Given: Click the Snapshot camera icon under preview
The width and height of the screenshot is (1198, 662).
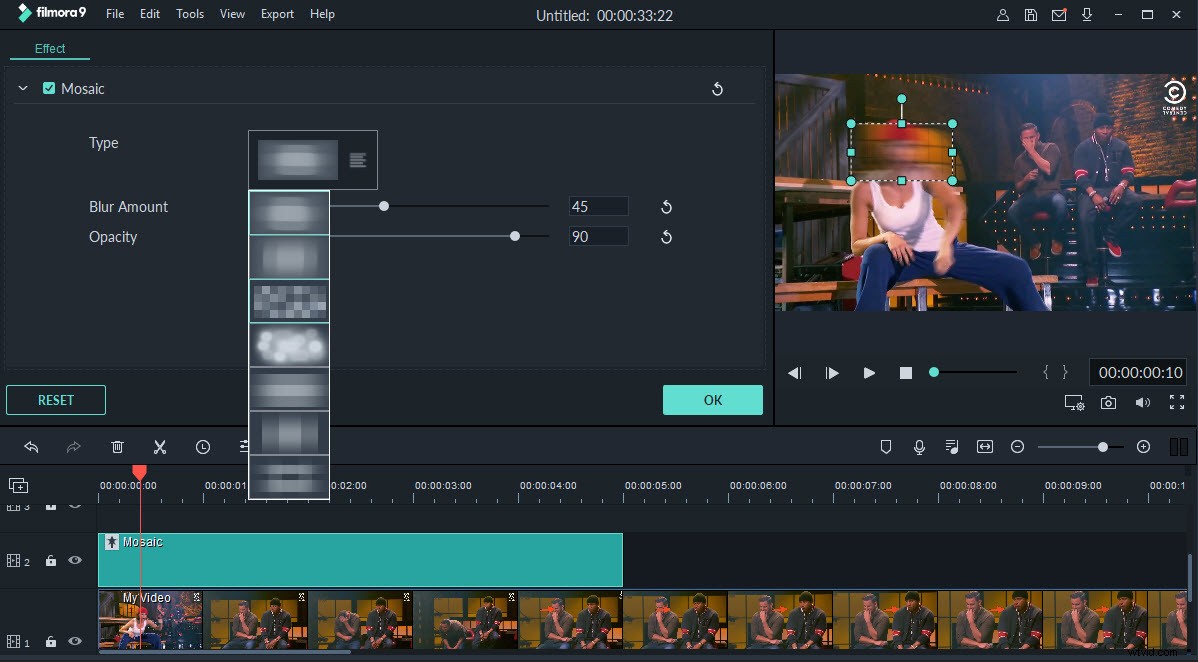Looking at the screenshot, I should (1108, 402).
